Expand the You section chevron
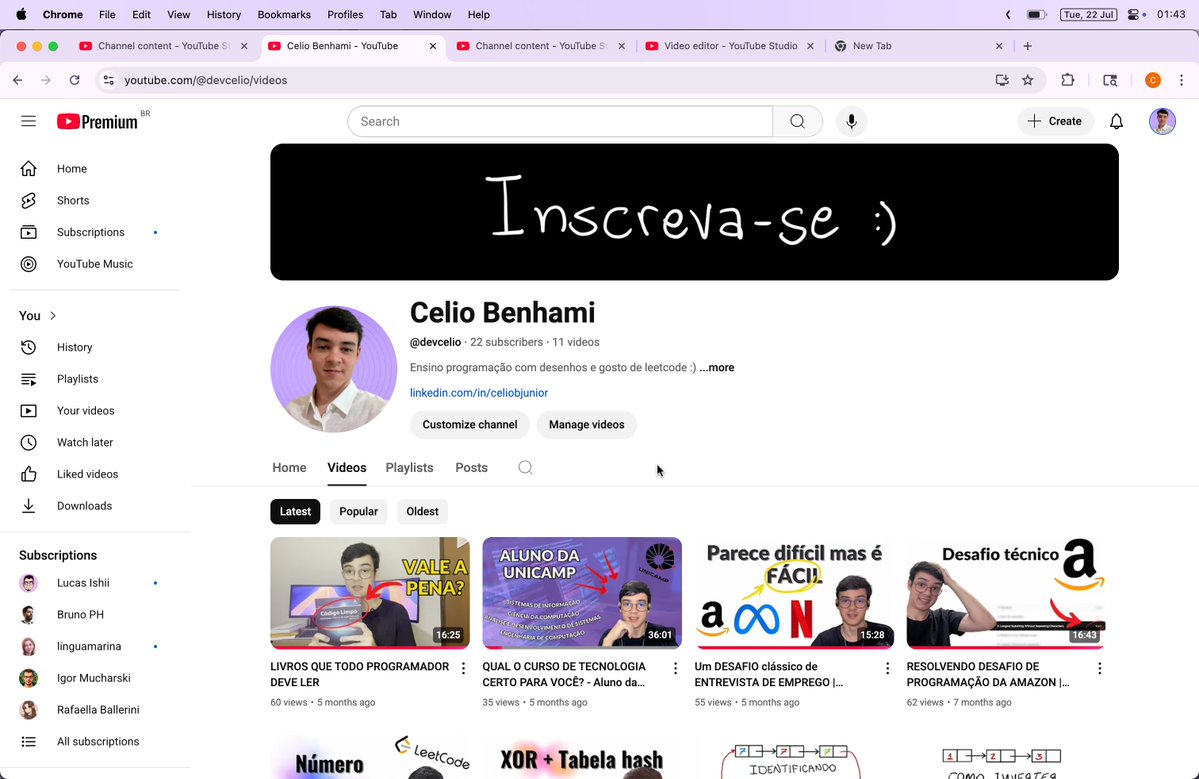 [53, 316]
